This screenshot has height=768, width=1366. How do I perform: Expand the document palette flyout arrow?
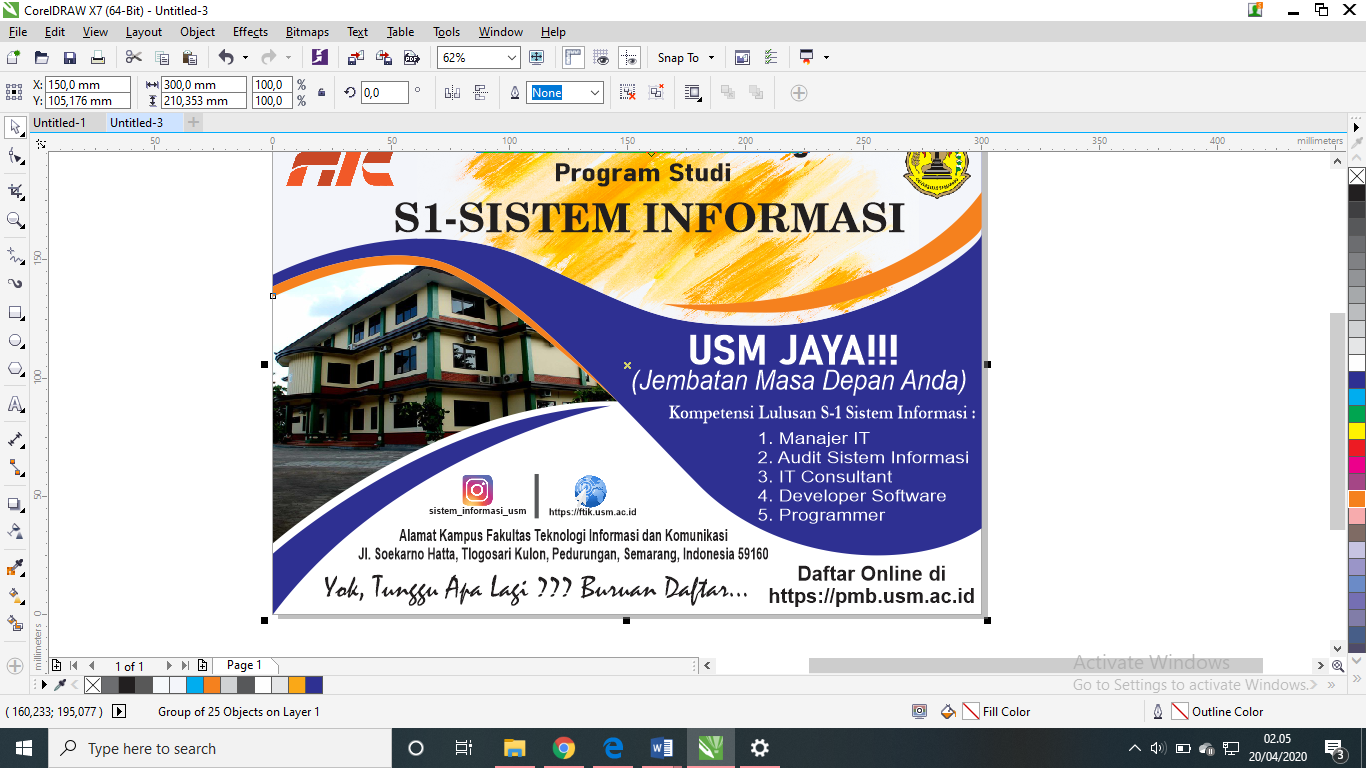click(42, 685)
